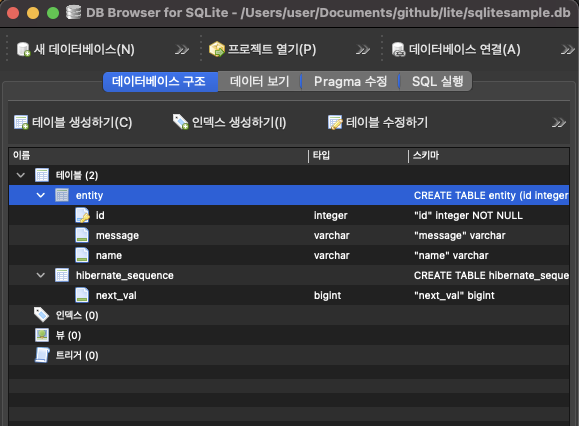Click the 'bigint' type cell

[327, 295]
